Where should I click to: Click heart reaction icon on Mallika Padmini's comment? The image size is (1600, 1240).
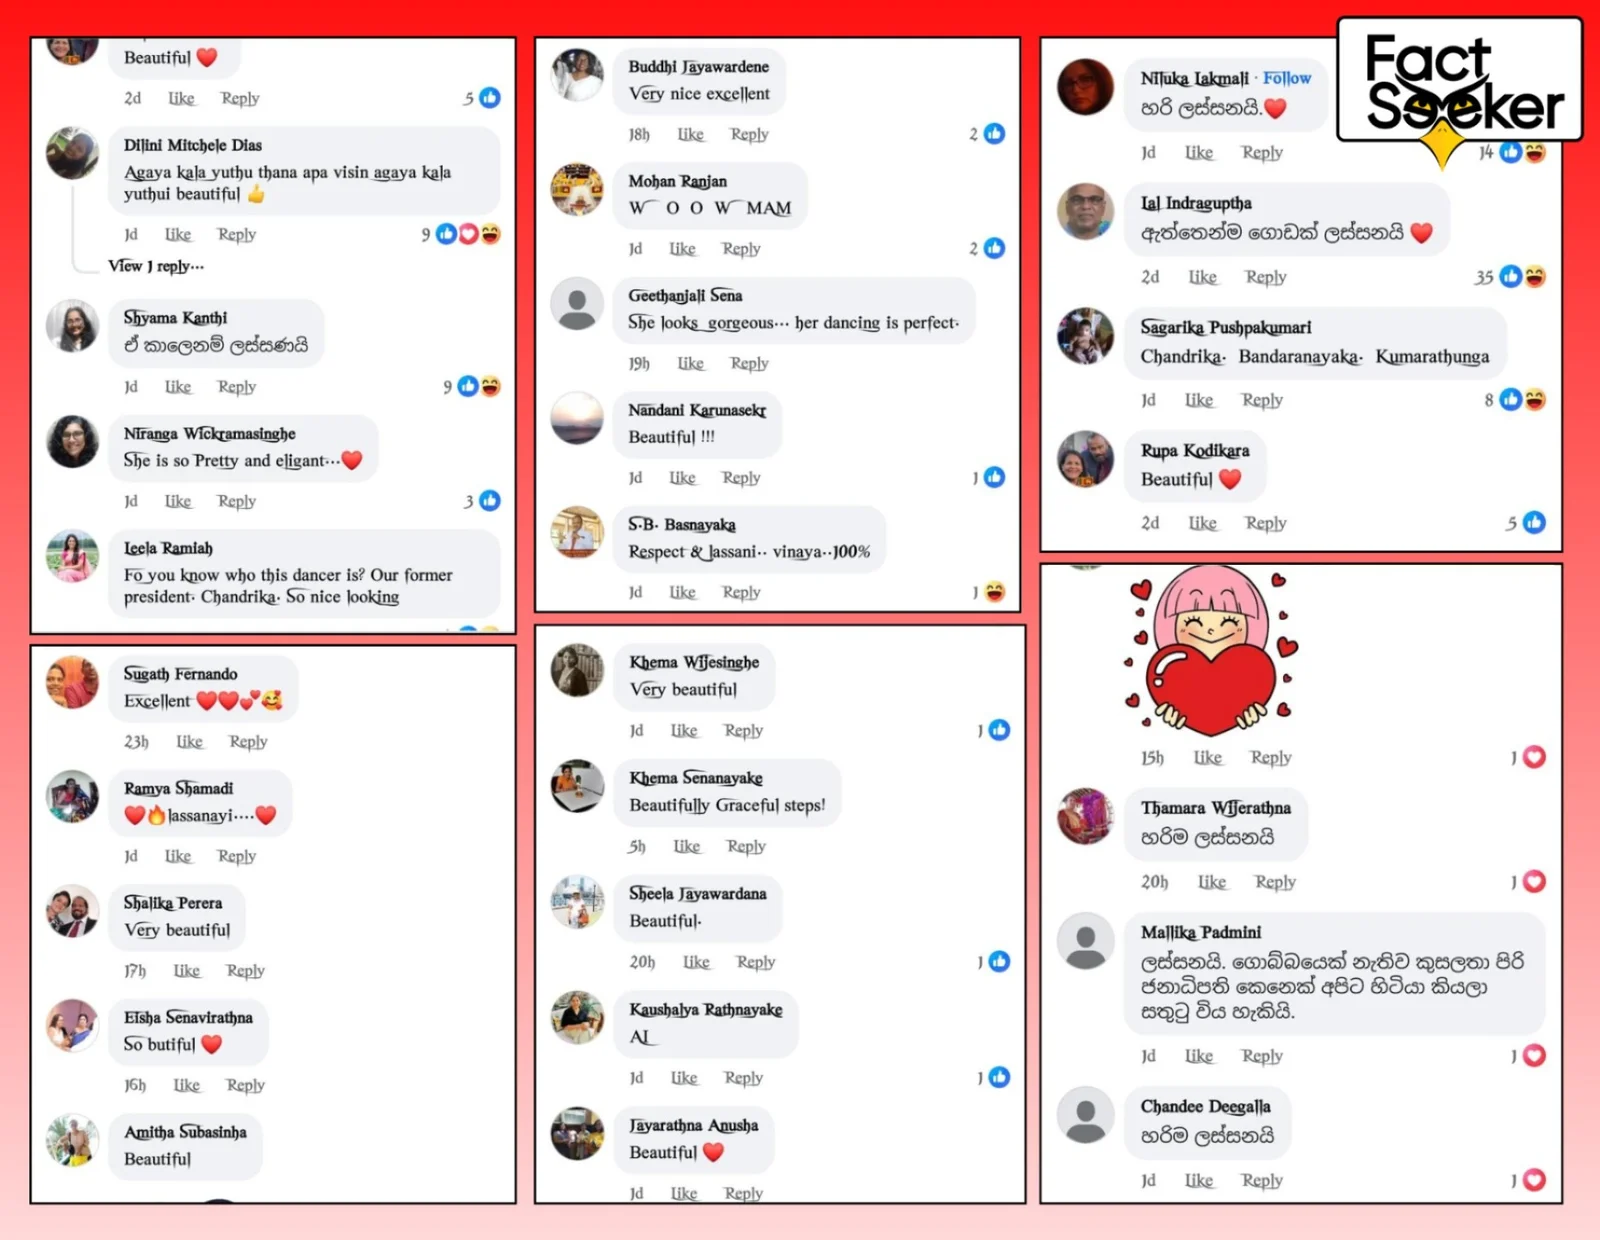pyautogui.click(x=1534, y=1055)
